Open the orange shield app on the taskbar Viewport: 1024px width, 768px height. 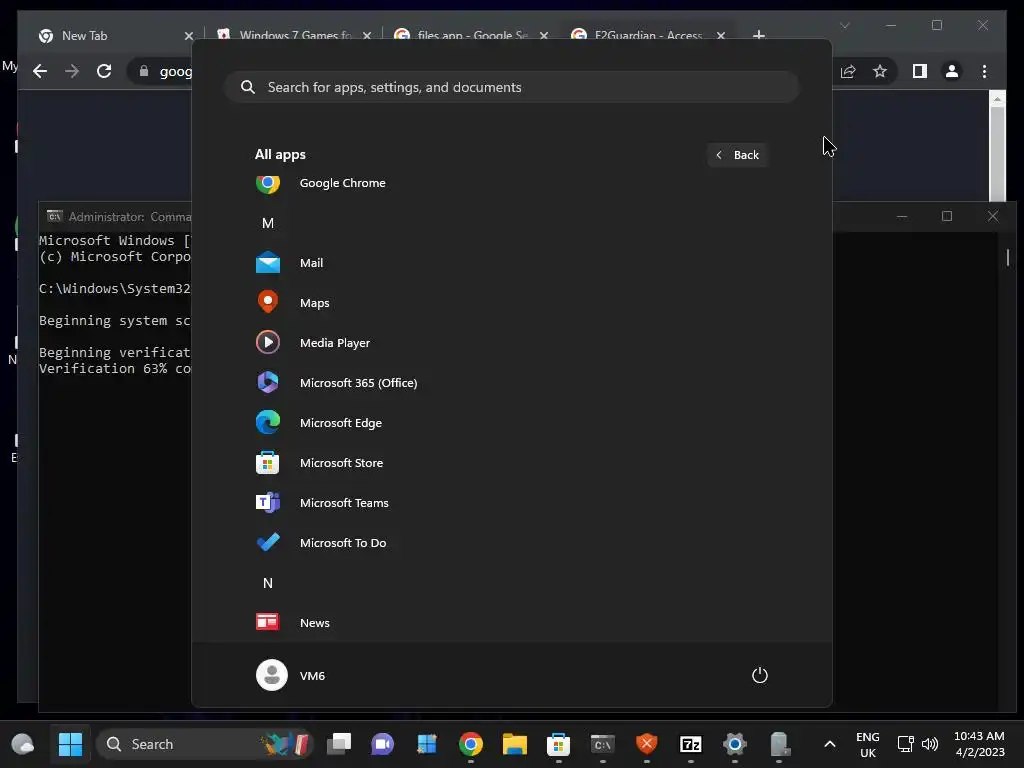(x=647, y=744)
